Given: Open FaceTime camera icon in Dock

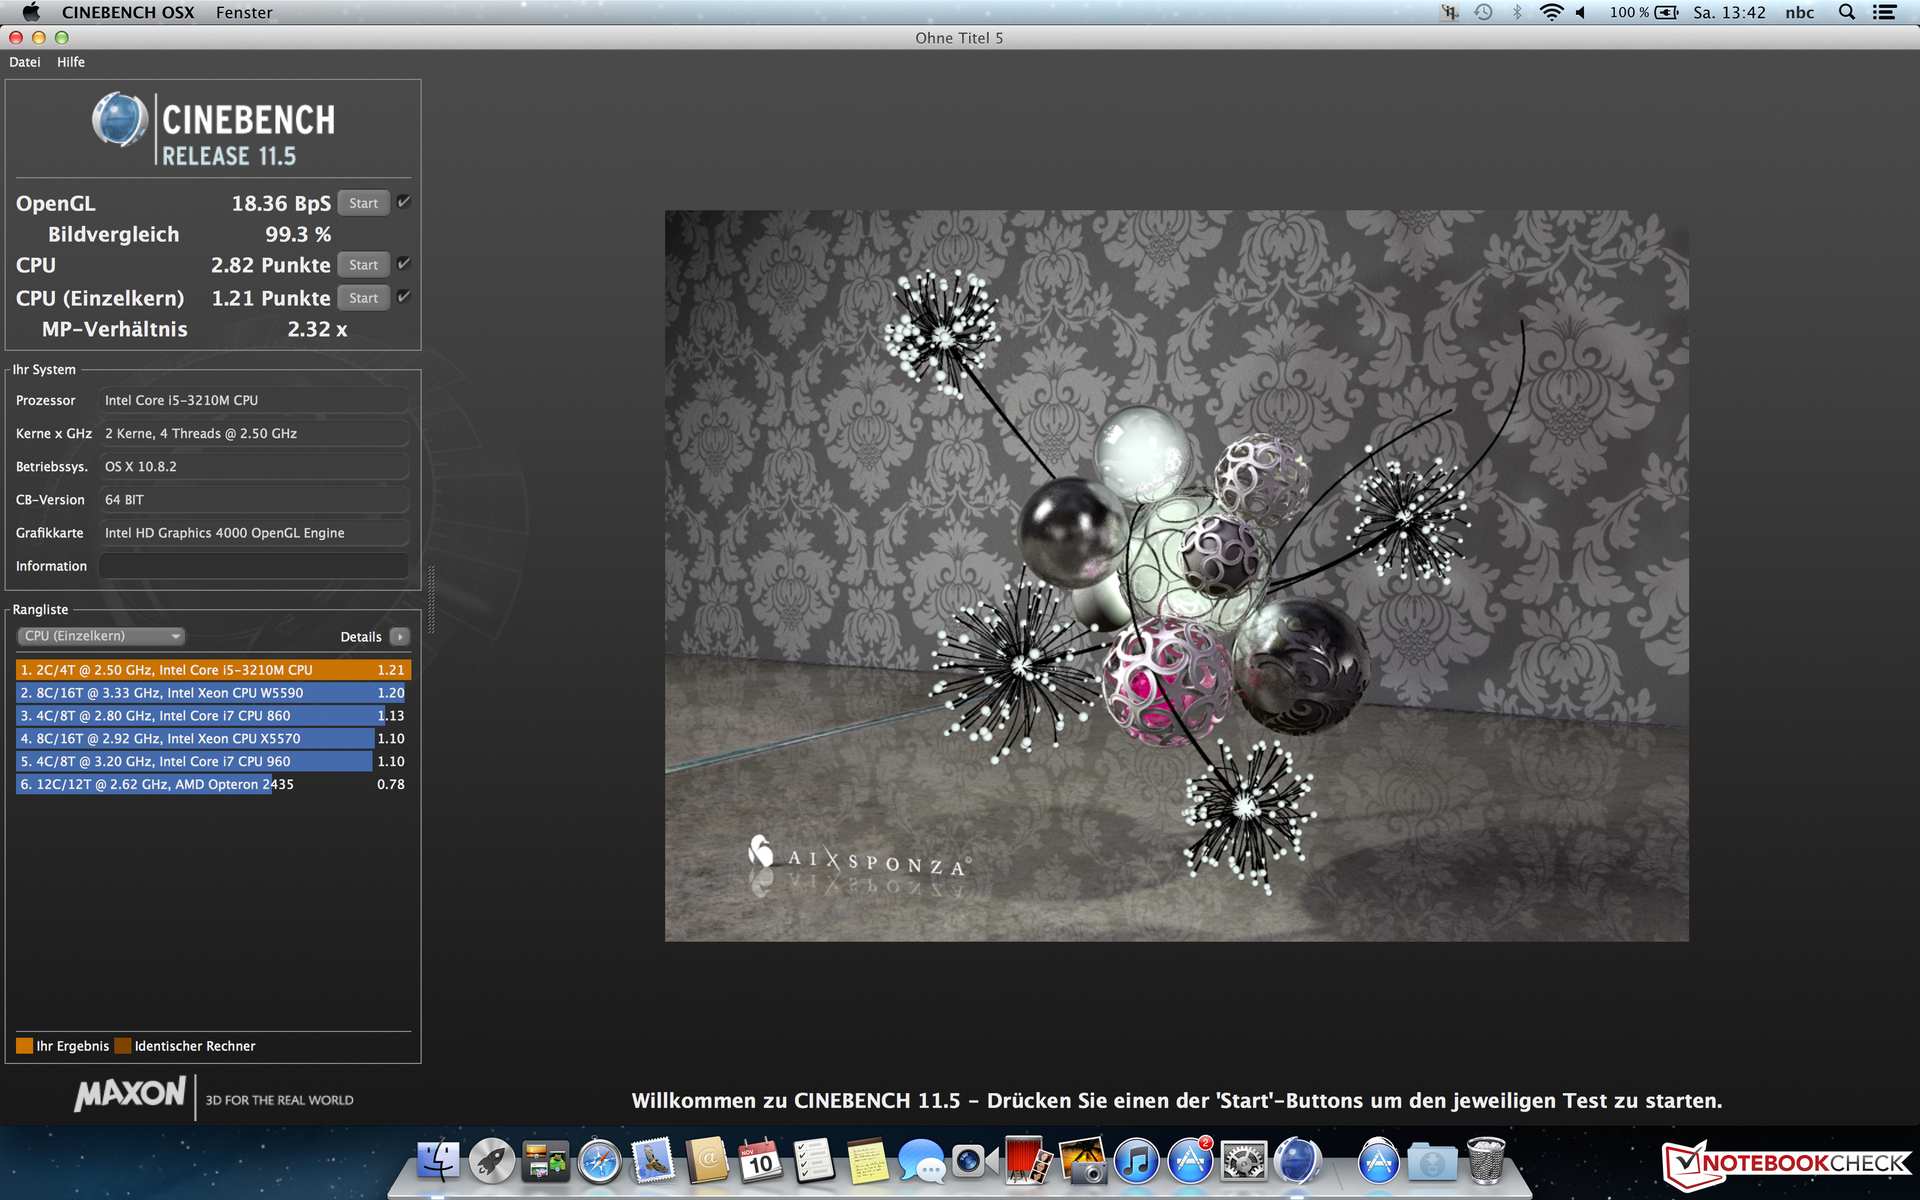Looking at the screenshot, I should pyautogui.click(x=974, y=1162).
